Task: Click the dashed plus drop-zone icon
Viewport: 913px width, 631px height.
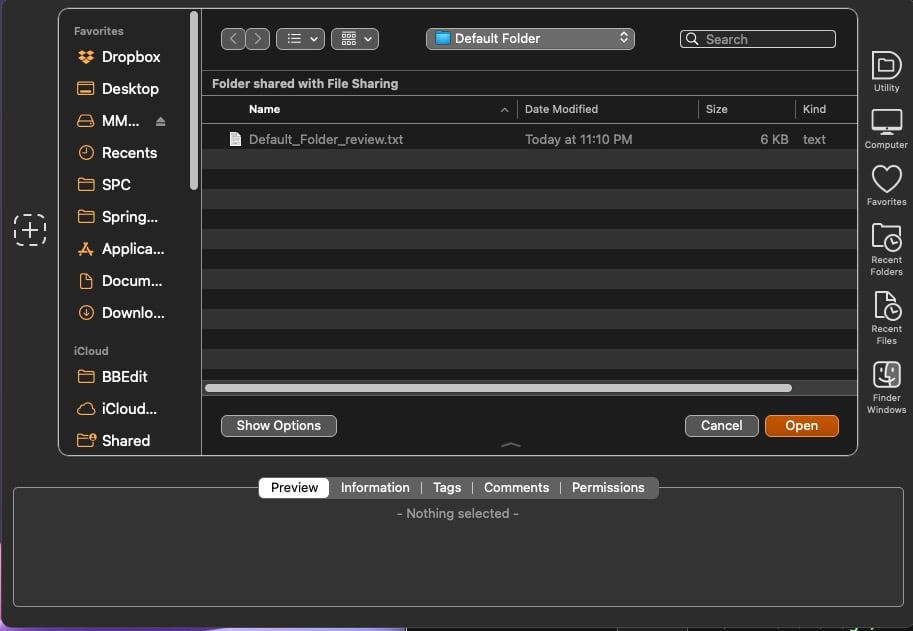Action: pos(30,230)
